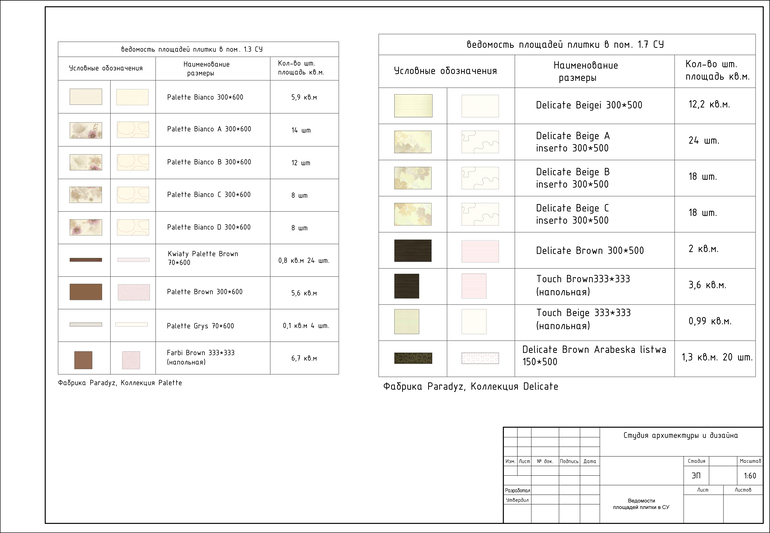
Task: Click the floral tile image for Palette Bianco A
Action: click(85, 130)
